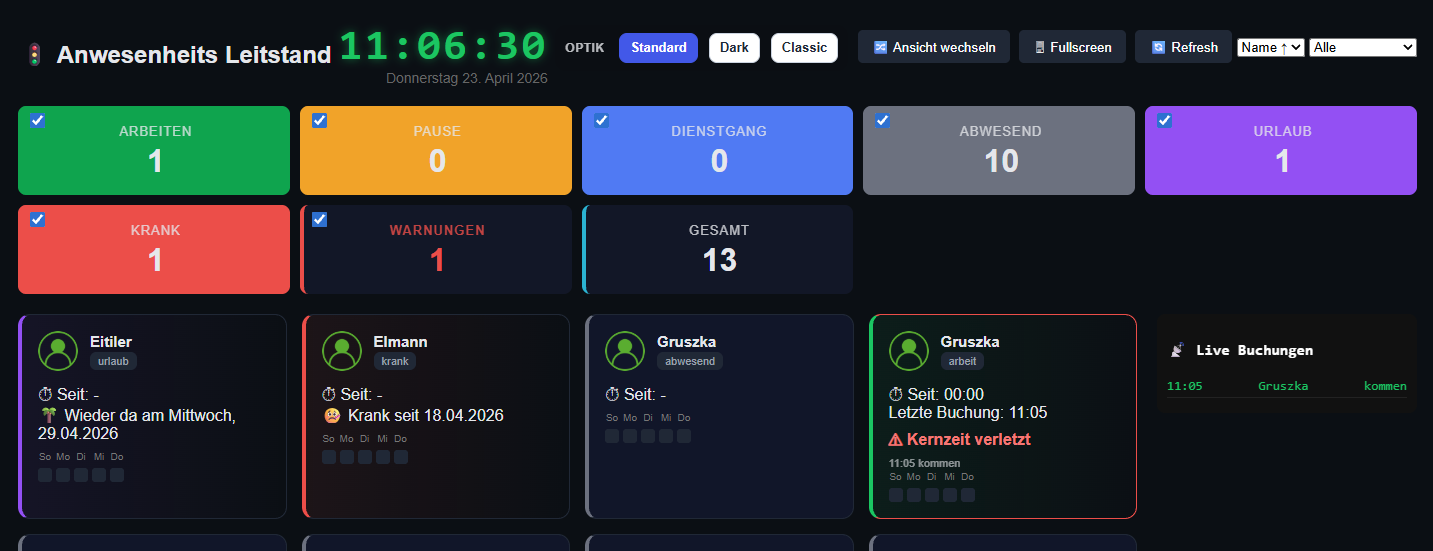
Task: Click Gruszka name in Live Buchungen row
Action: [1283, 386]
